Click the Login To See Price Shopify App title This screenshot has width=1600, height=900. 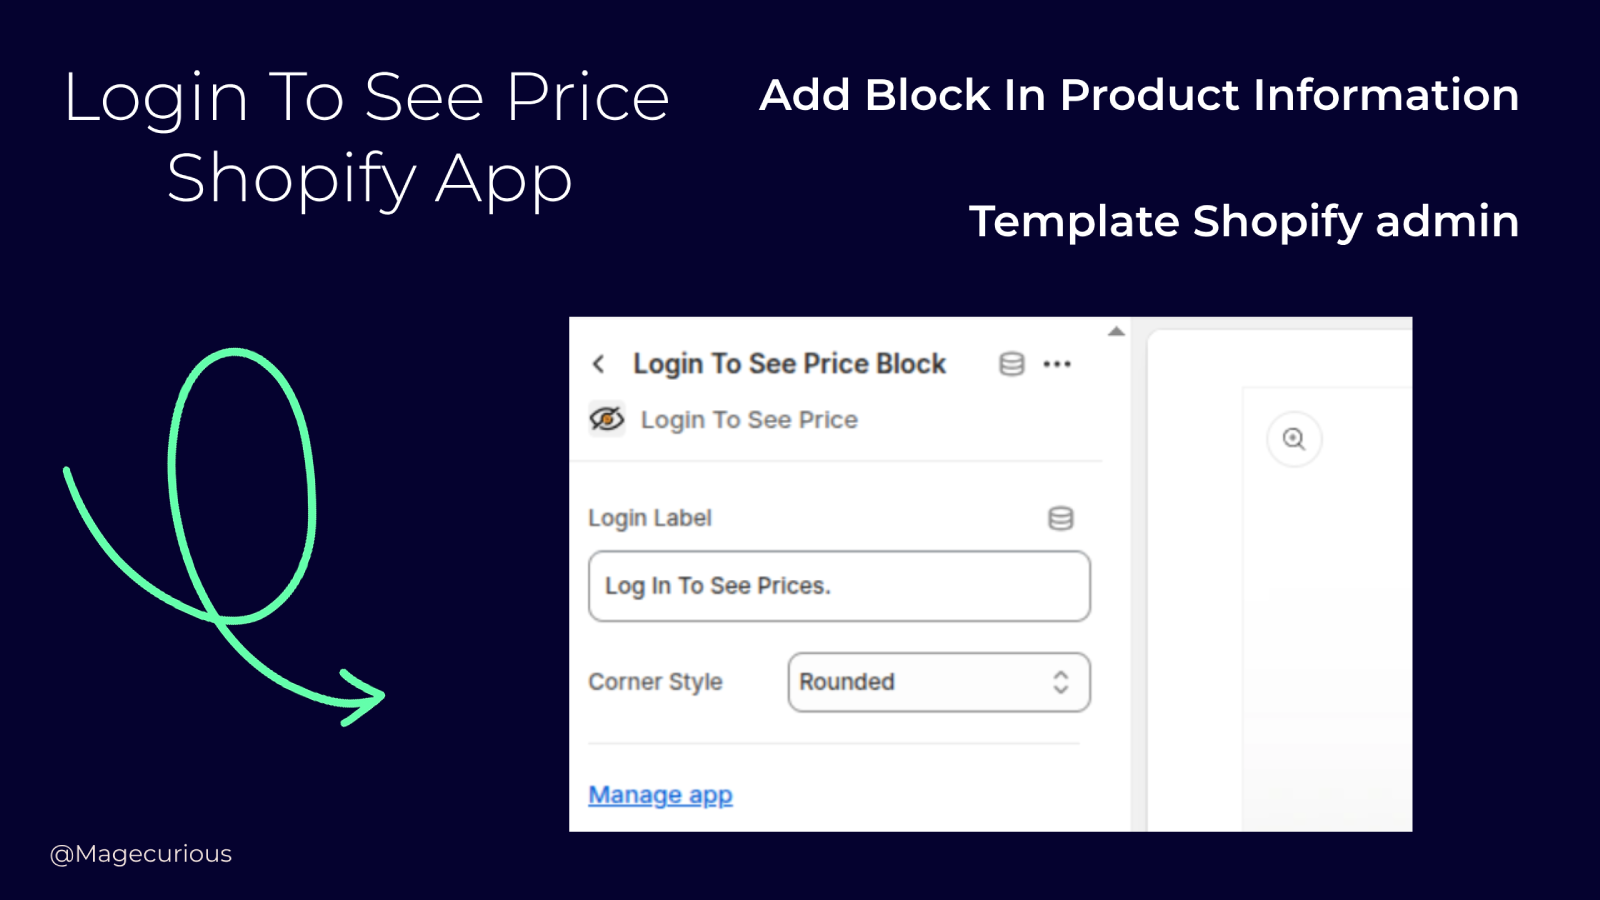coord(367,138)
